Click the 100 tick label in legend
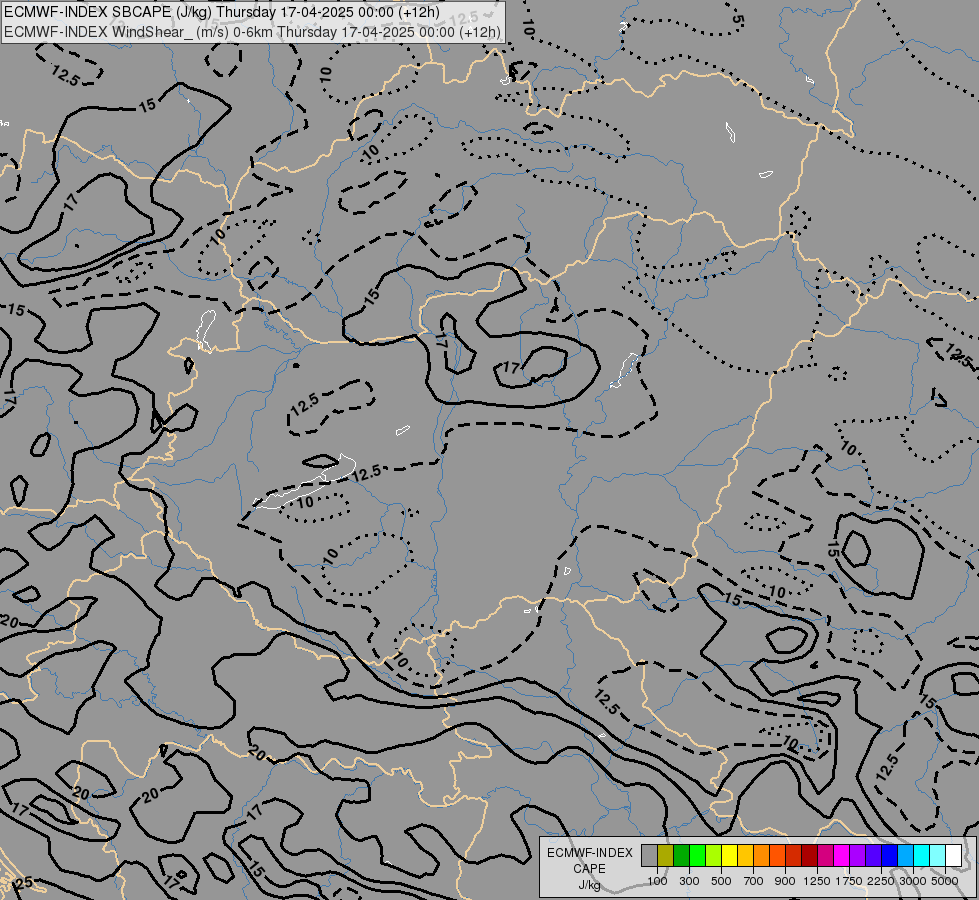Viewport: 979px width, 900px height. click(x=657, y=881)
